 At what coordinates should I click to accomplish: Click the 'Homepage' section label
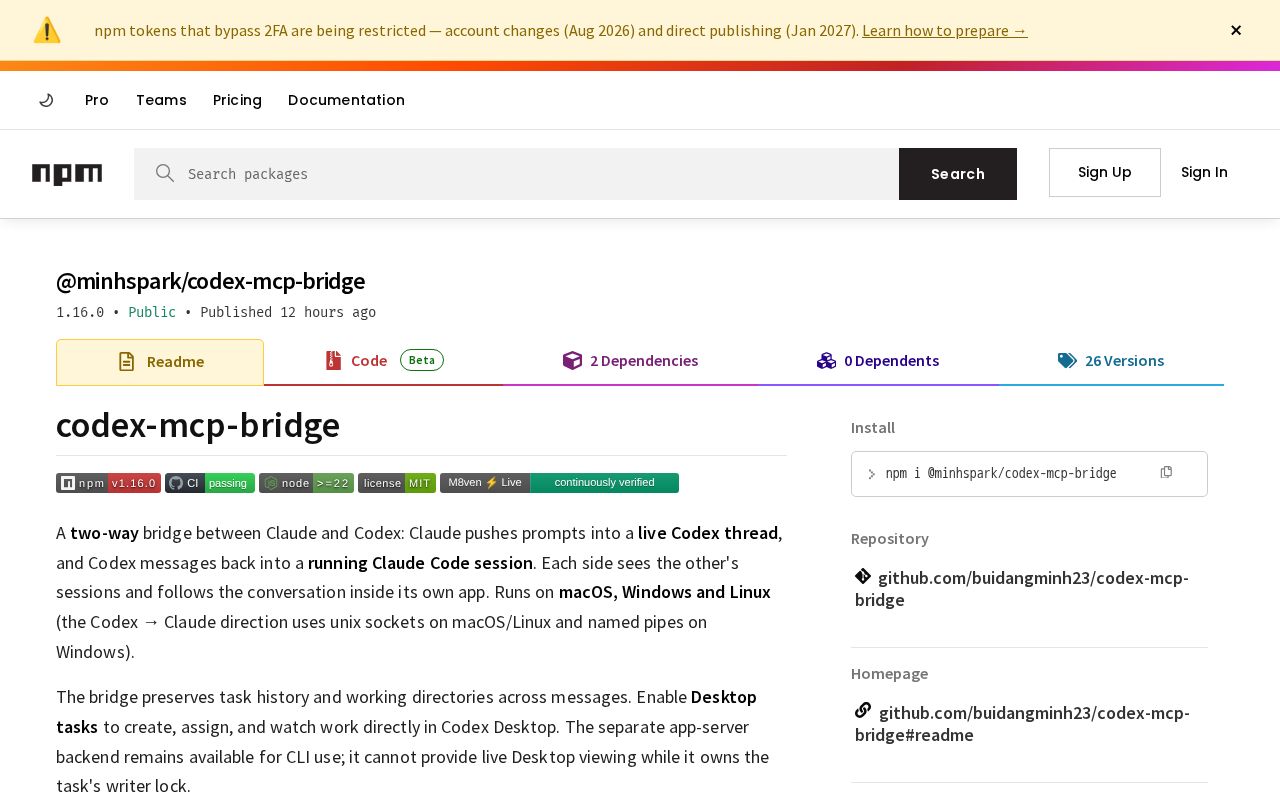click(x=889, y=674)
